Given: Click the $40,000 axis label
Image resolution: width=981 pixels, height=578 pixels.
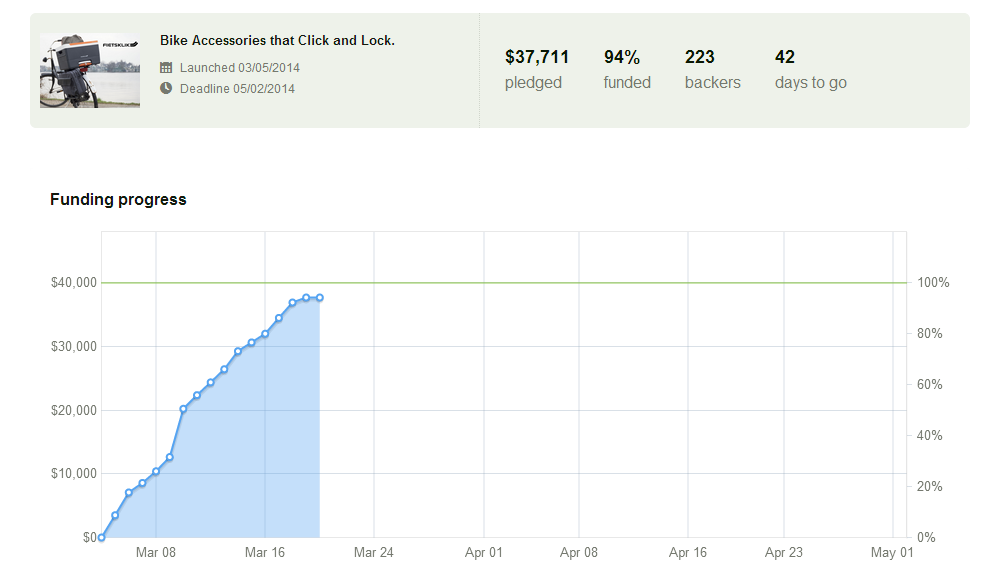Looking at the screenshot, I should click(x=74, y=283).
